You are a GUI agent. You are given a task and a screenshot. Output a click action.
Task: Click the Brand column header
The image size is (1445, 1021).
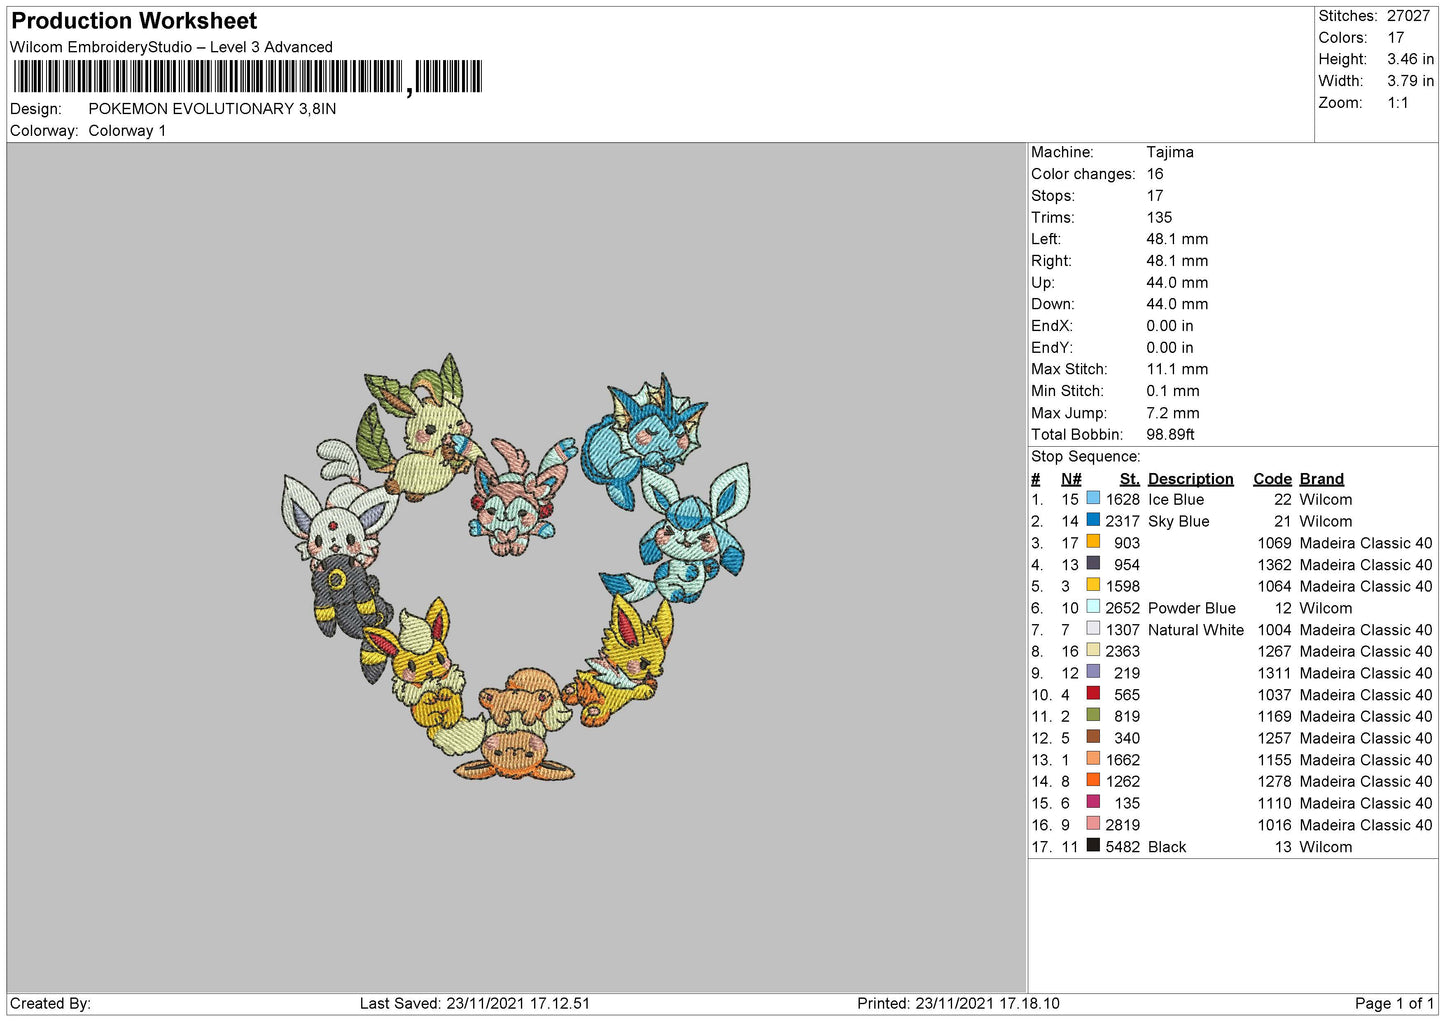click(x=1321, y=479)
